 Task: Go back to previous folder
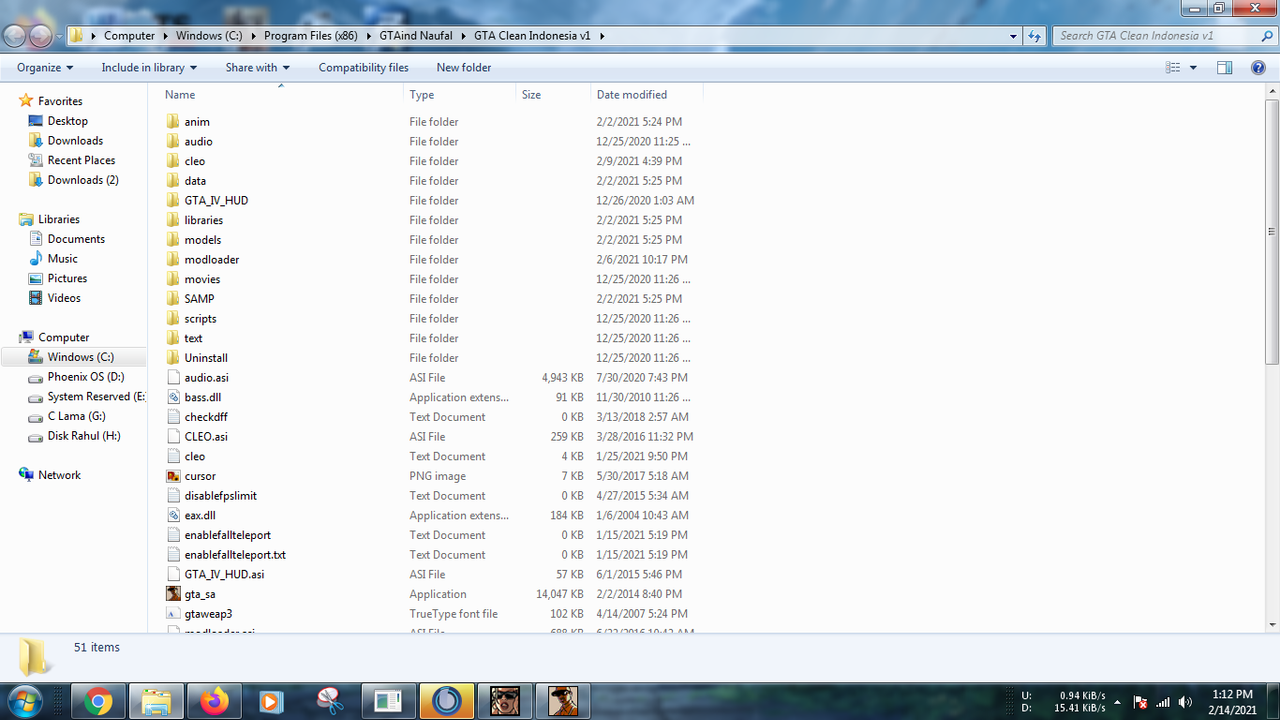(14, 36)
